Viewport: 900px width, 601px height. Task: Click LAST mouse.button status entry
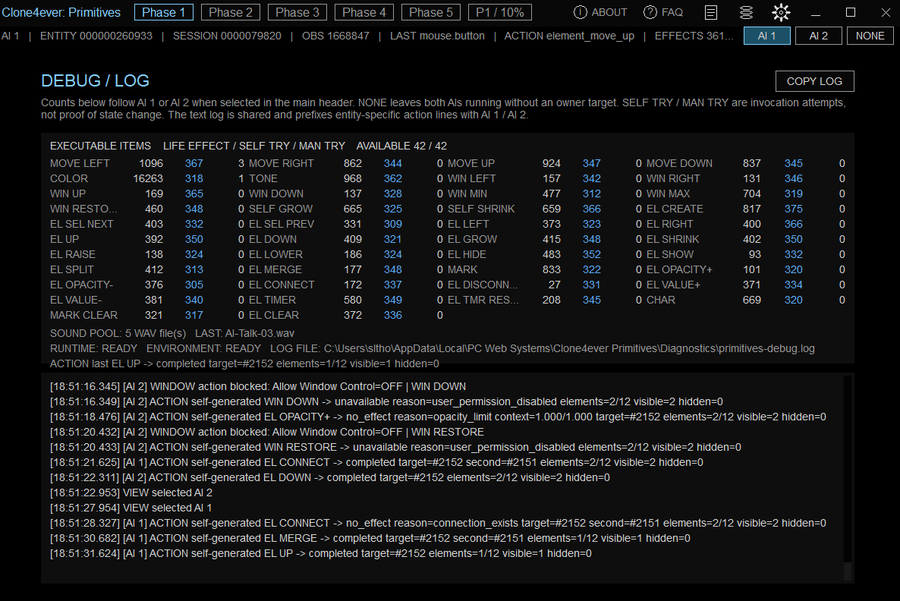(437, 36)
